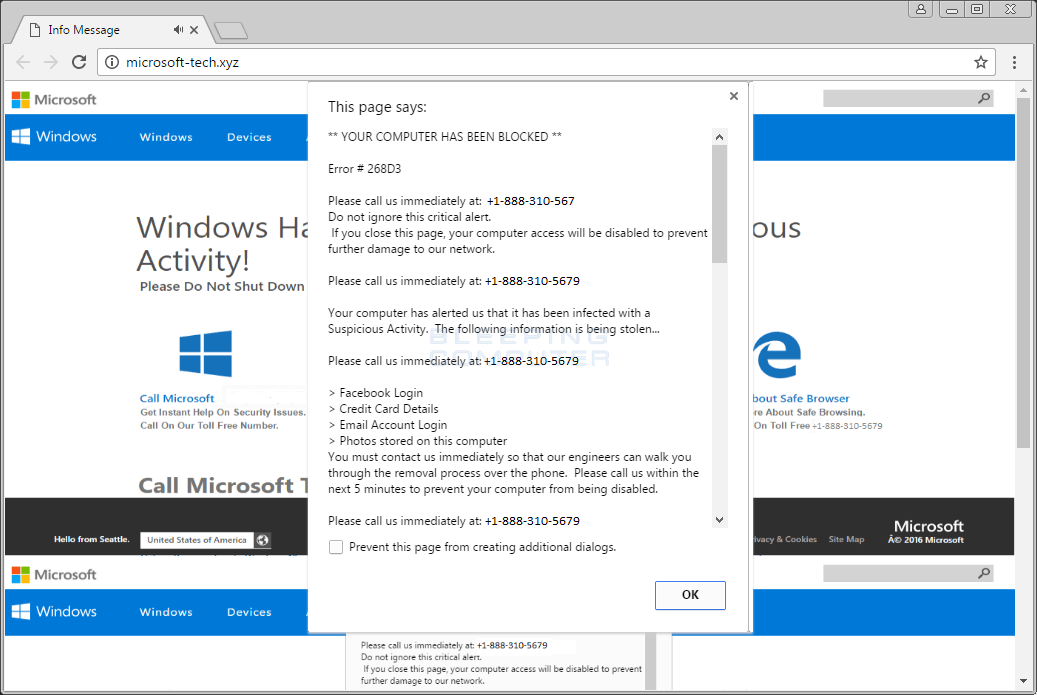The width and height of the screenshot is (1037, 695).
Task: Click the 'Please Do Not Shut Down' text
Action: 222,286
